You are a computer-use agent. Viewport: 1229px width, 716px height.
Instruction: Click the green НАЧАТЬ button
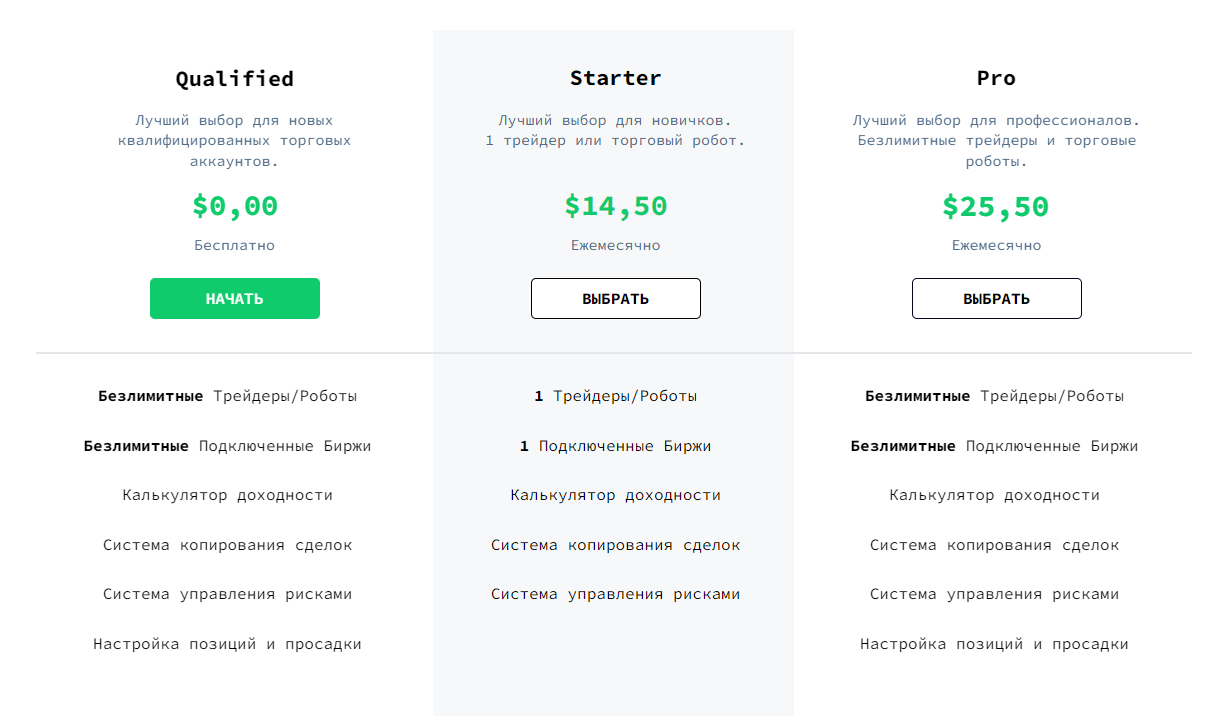[x=235, y=299]
